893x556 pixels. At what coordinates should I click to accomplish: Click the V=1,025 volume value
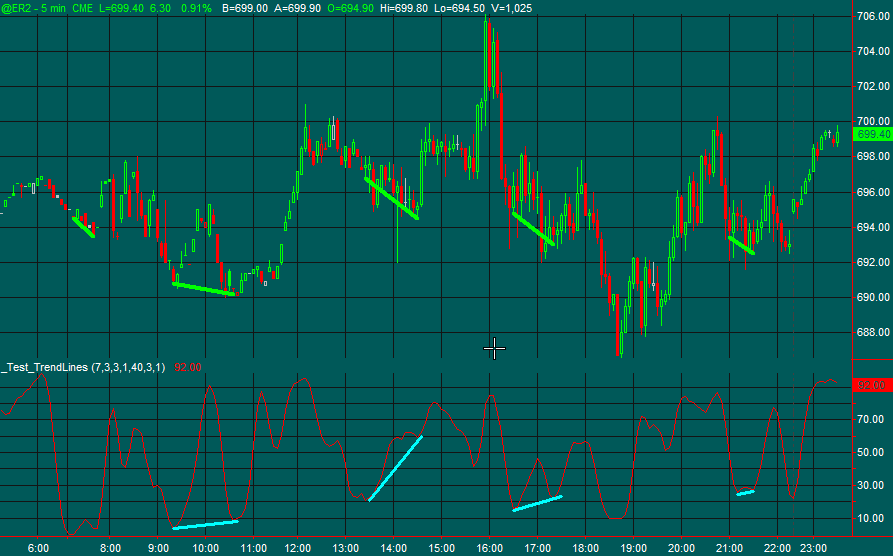tap(511, 8)
